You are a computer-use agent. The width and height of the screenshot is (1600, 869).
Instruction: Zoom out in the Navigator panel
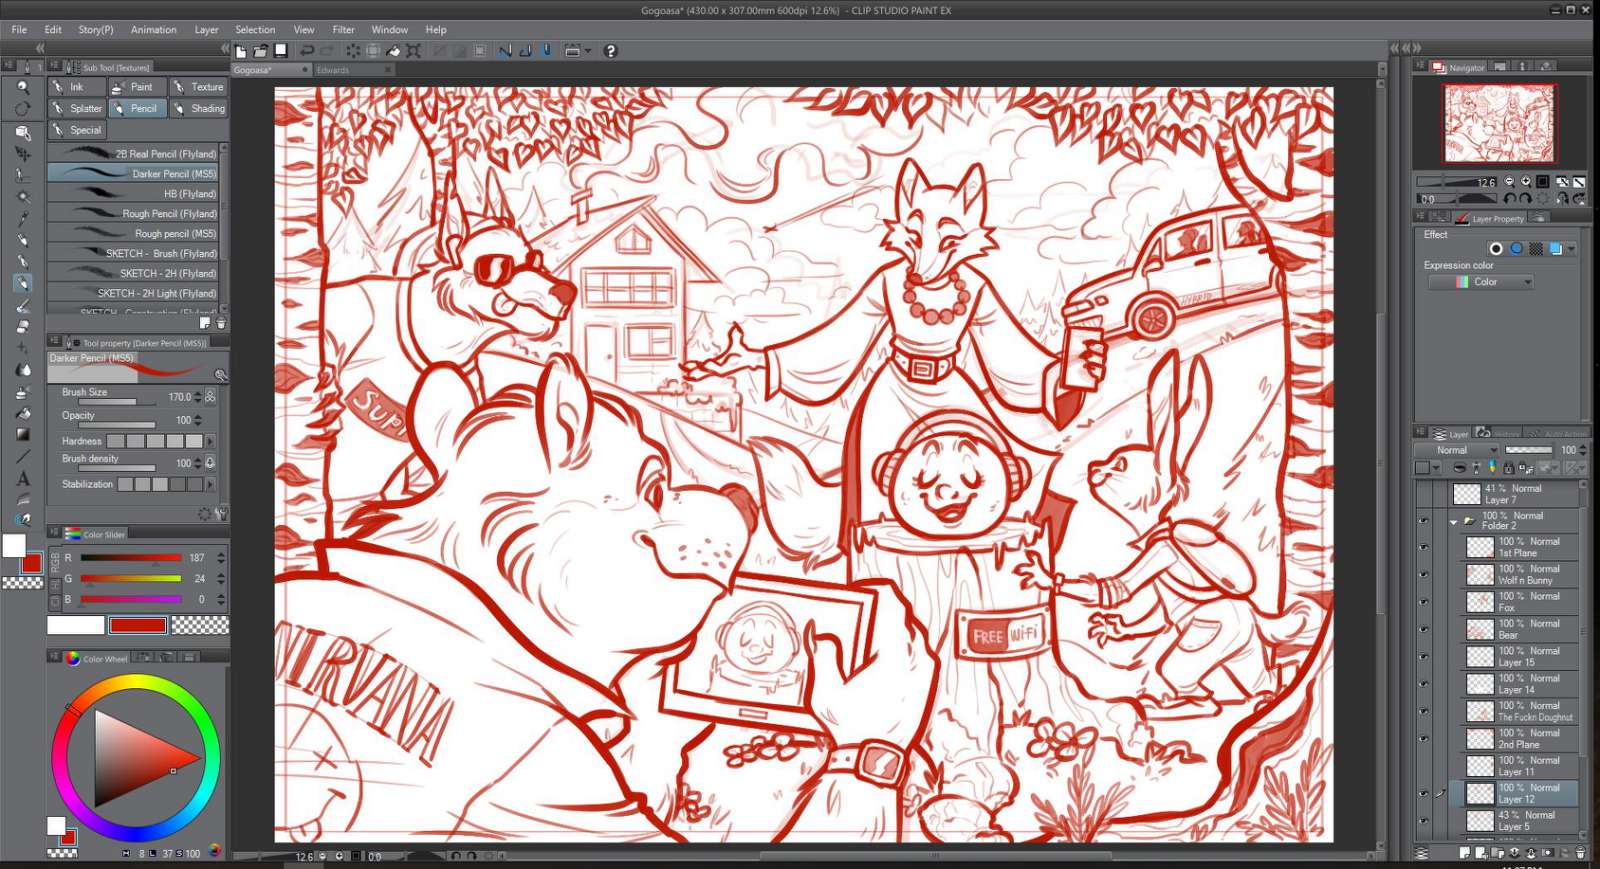(1509, 182)
